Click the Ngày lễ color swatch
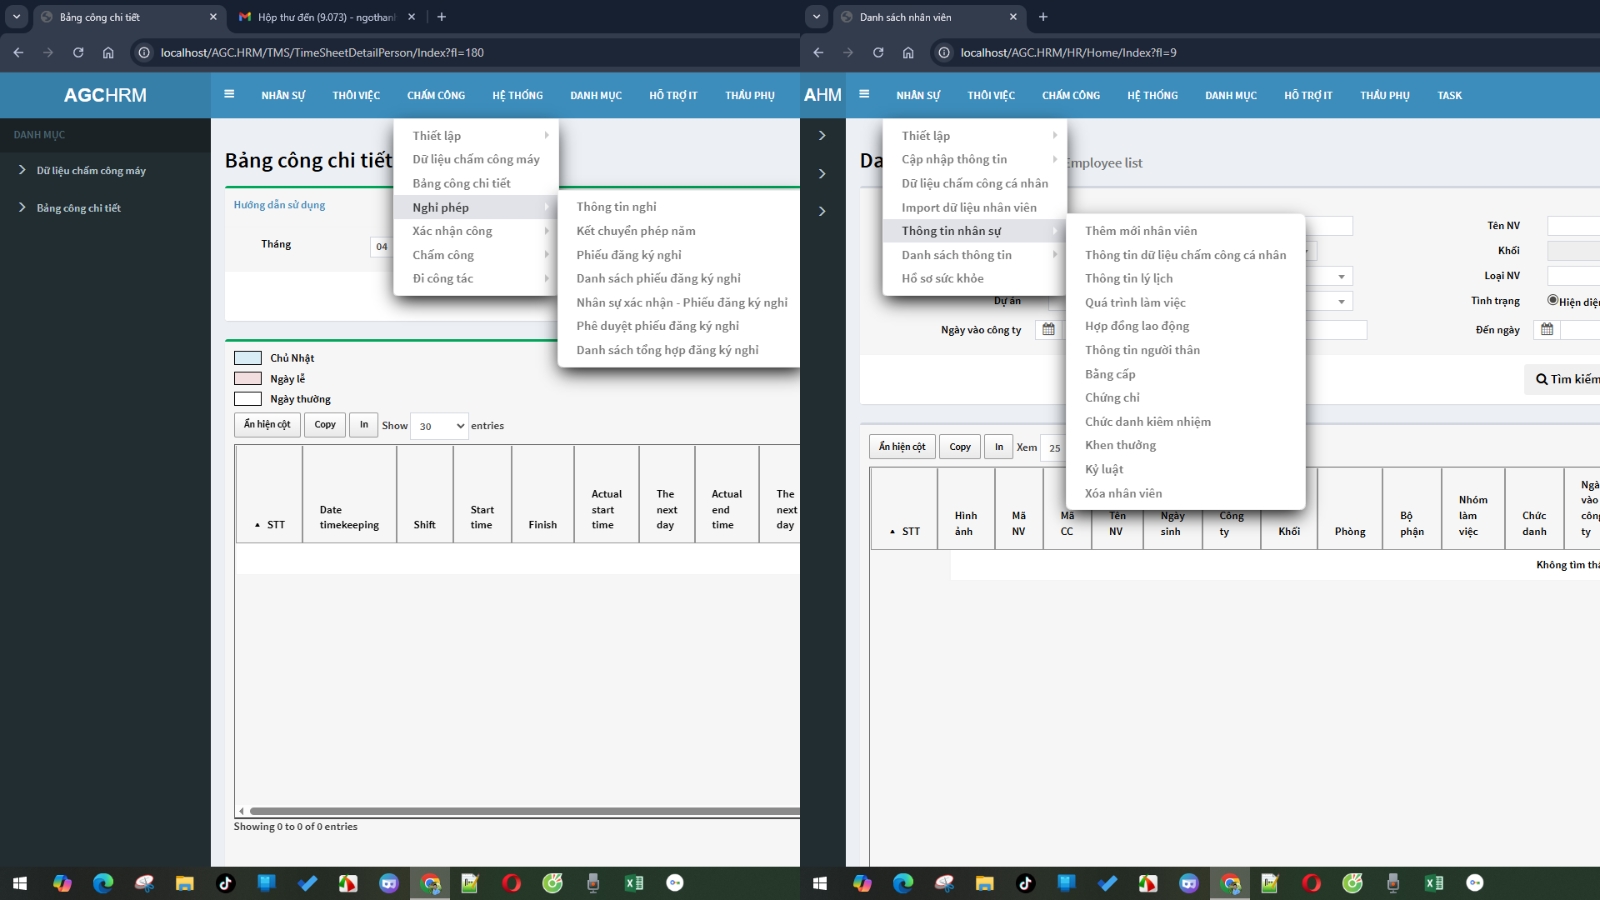 click(x=248, y=379)
